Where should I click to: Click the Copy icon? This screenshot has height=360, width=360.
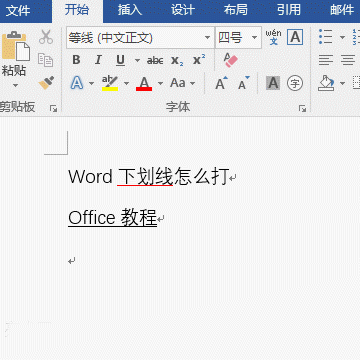[x=46, y=60]
